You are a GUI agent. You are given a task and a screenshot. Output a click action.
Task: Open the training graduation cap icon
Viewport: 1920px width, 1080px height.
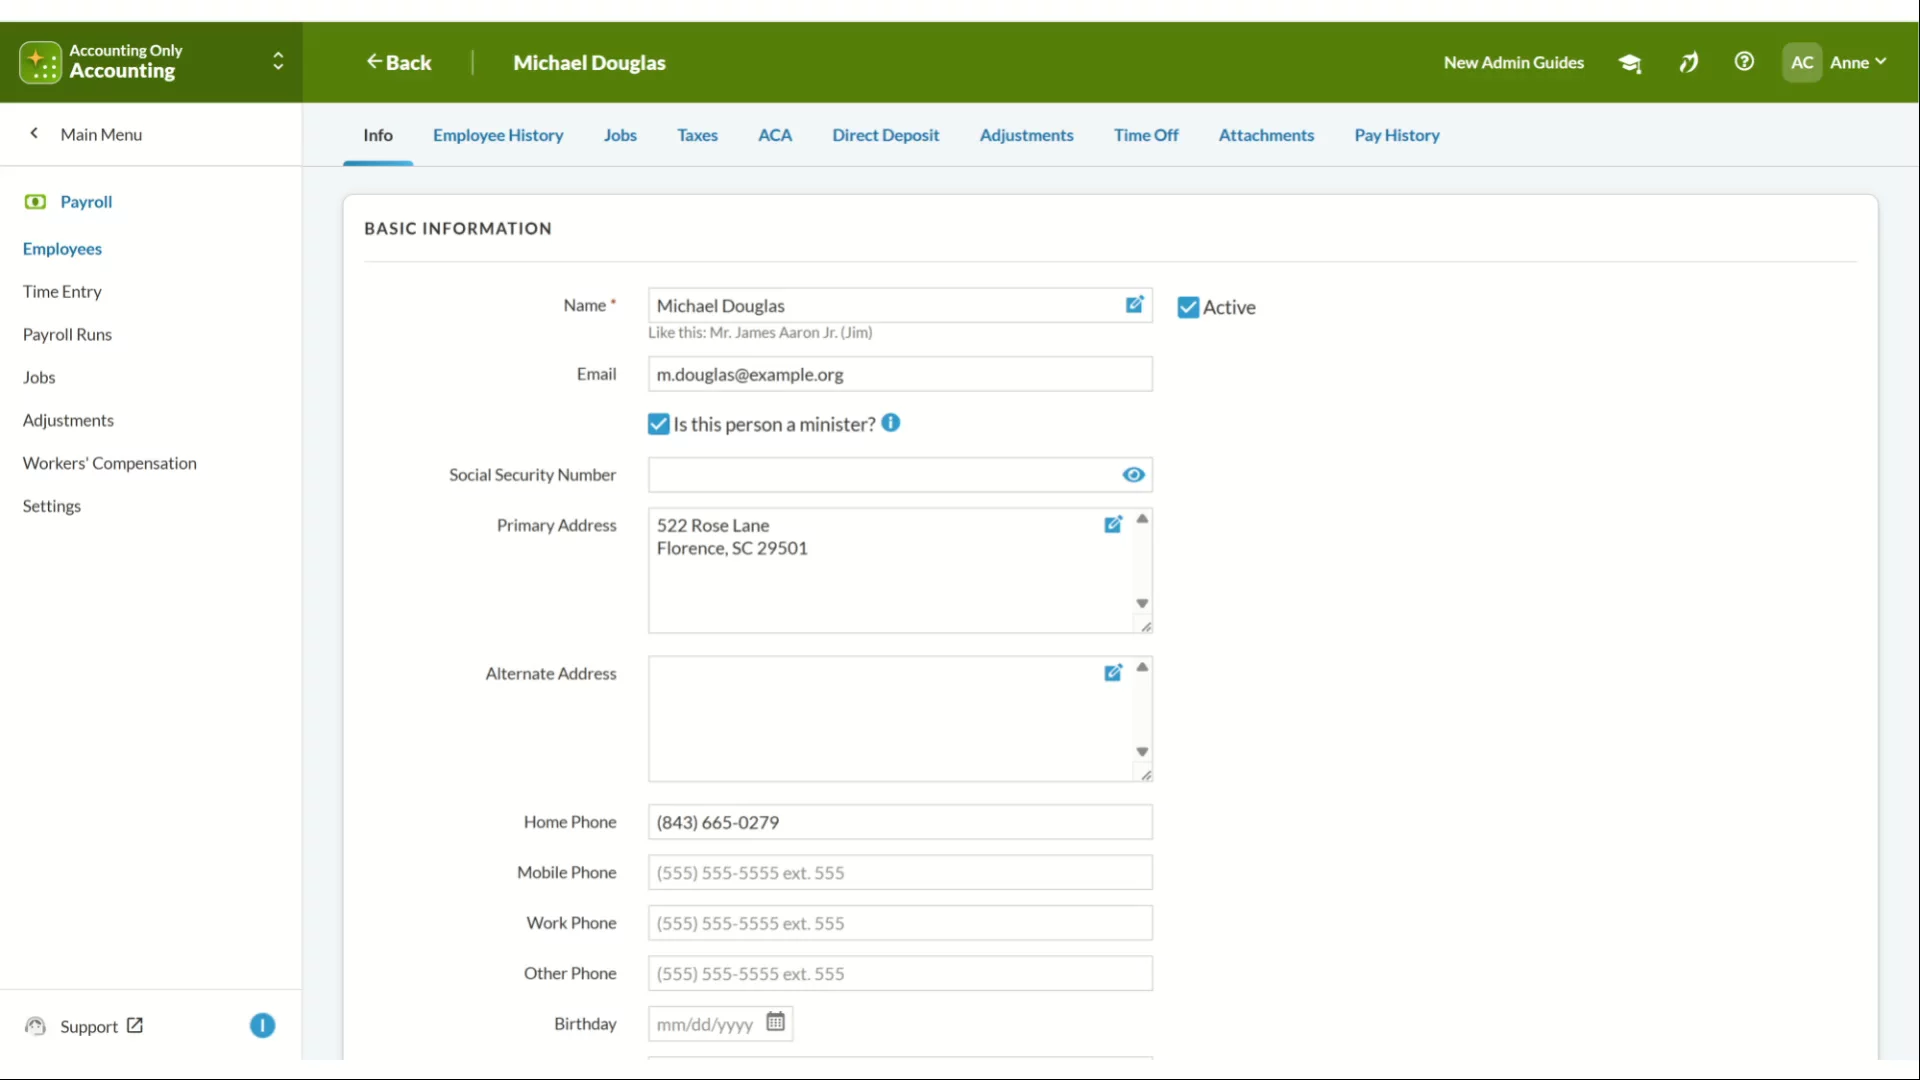(1630, 63)
